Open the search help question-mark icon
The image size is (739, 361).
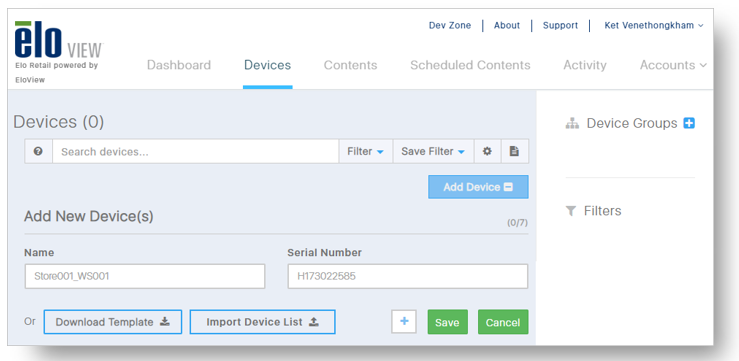coord(39,151)
